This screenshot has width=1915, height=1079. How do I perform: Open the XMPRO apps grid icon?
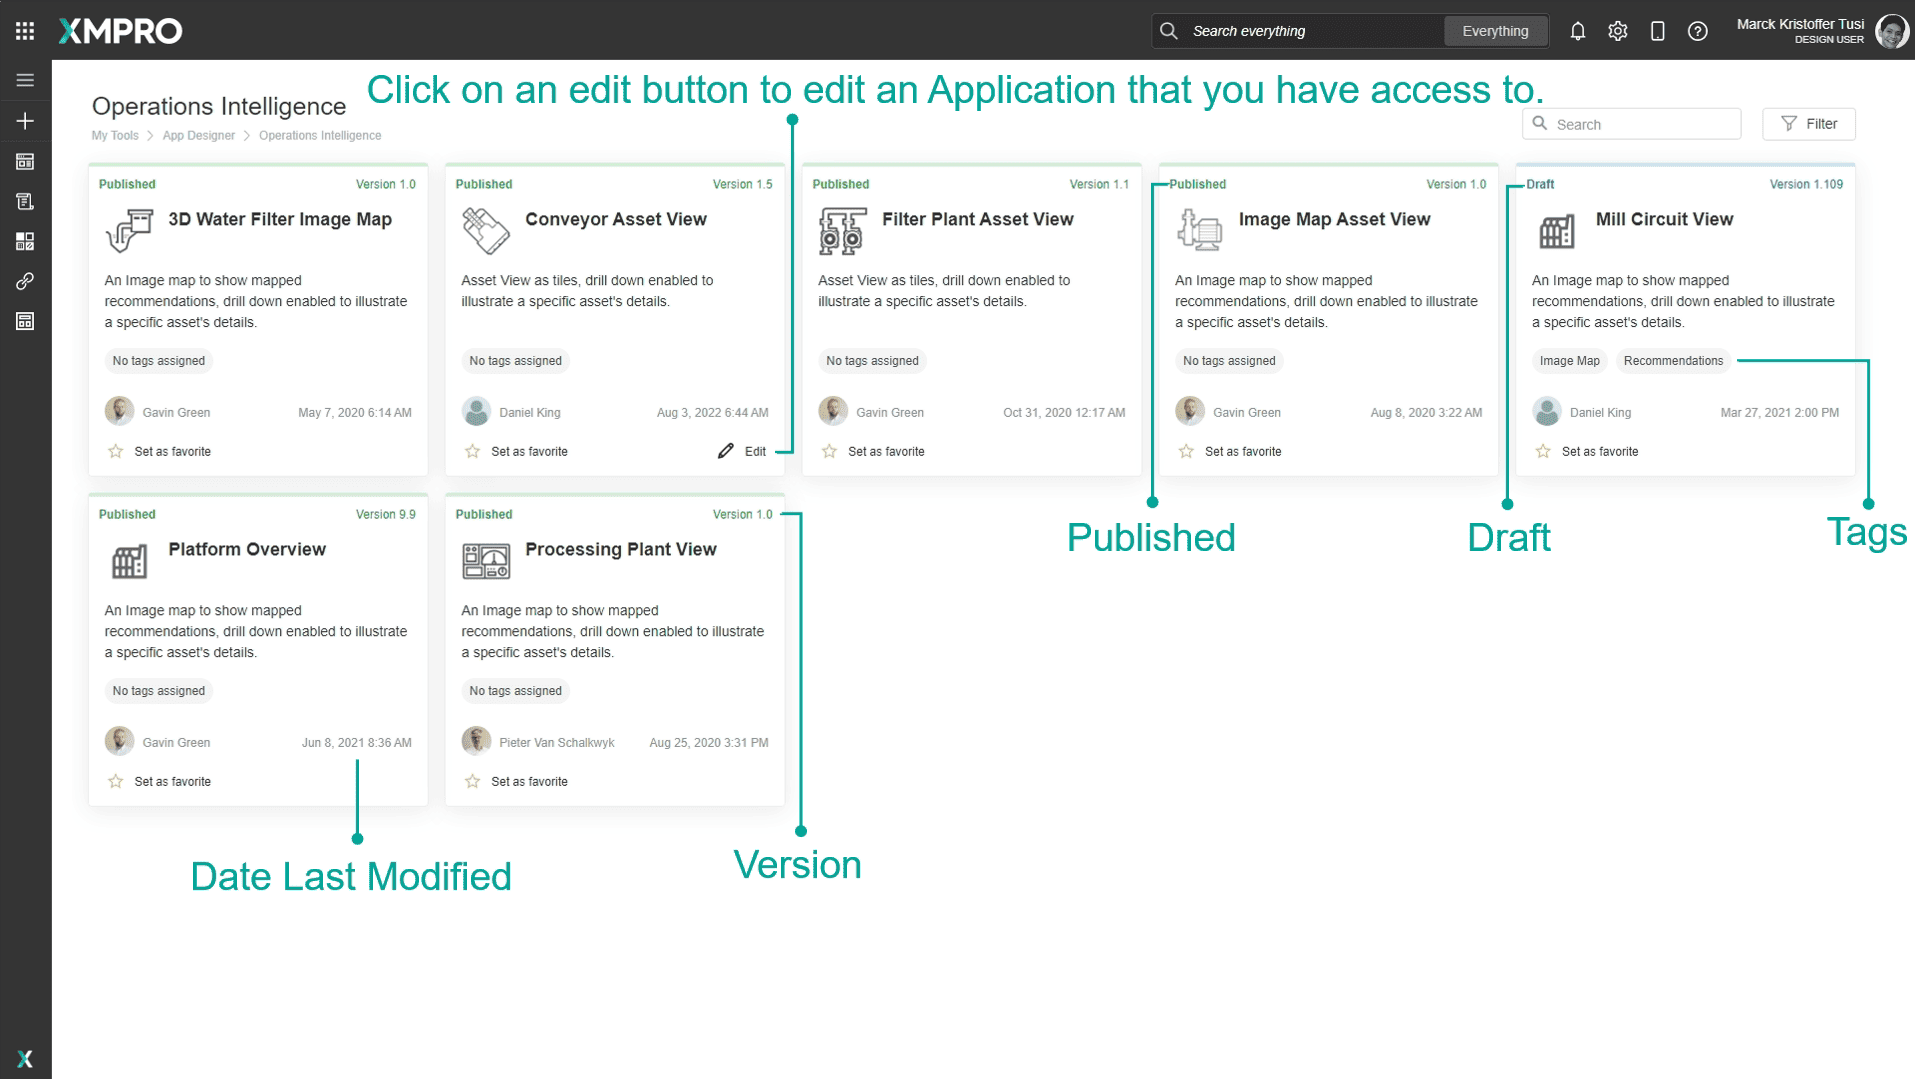[24, 30]
